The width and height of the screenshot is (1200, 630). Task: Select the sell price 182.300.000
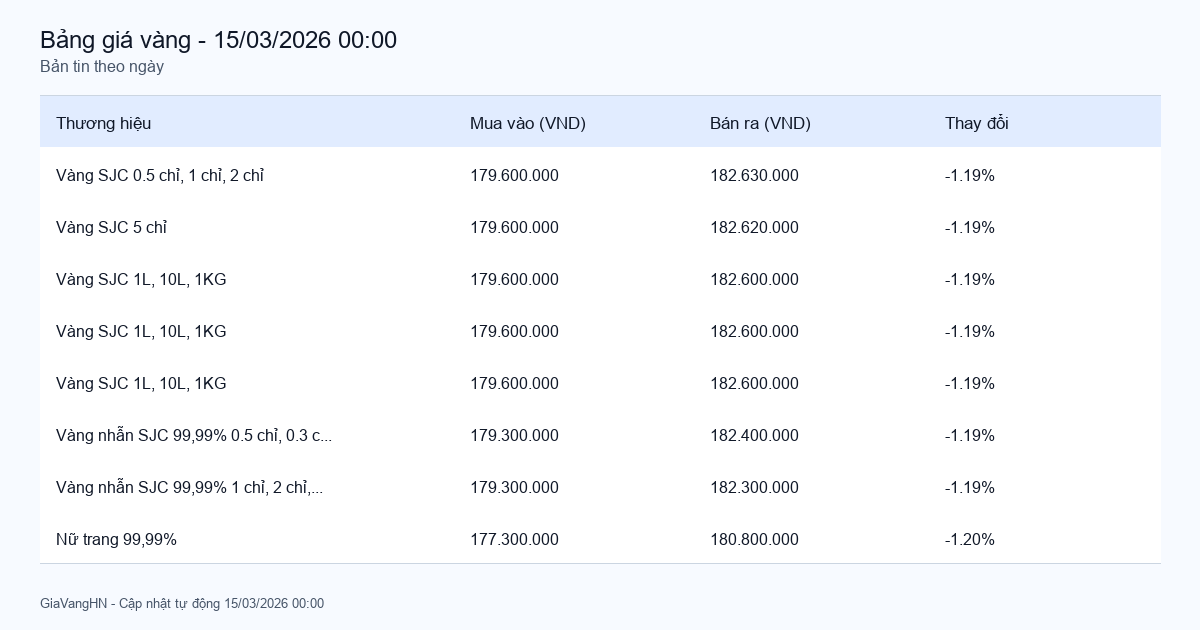[754, 488]
